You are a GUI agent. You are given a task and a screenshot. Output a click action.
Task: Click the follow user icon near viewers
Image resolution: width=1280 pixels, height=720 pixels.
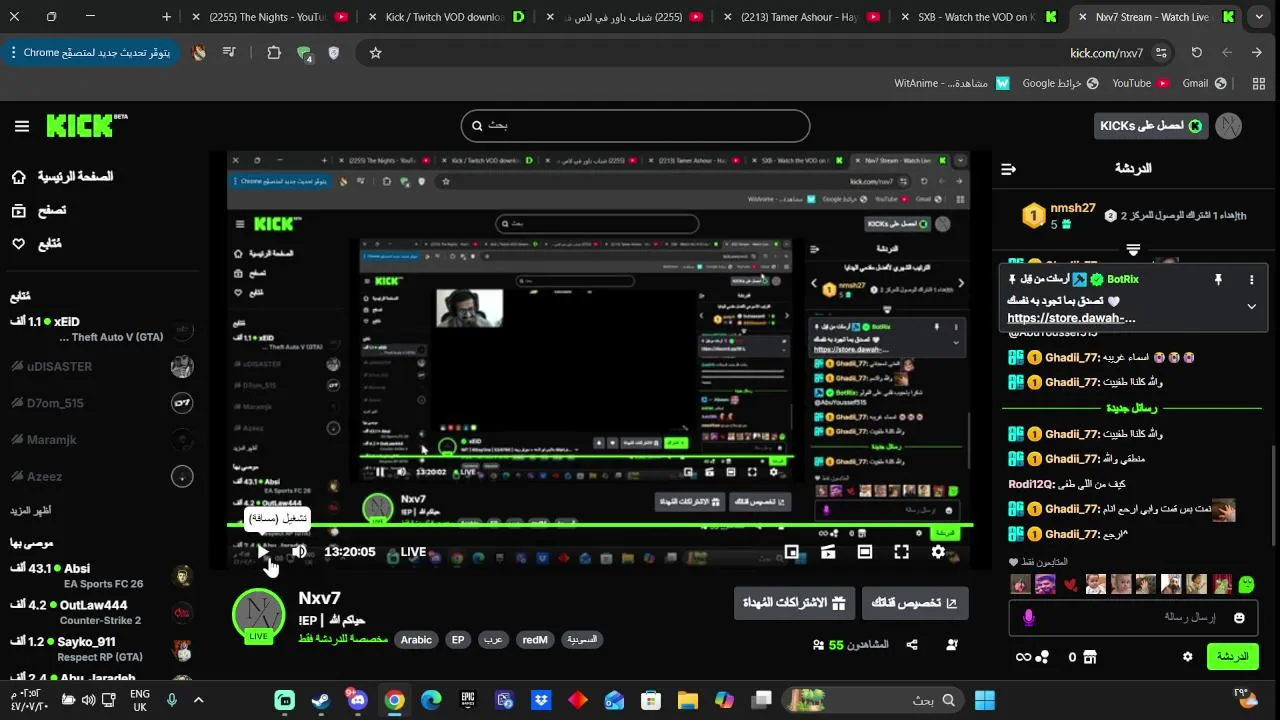(x=952, y=646)
